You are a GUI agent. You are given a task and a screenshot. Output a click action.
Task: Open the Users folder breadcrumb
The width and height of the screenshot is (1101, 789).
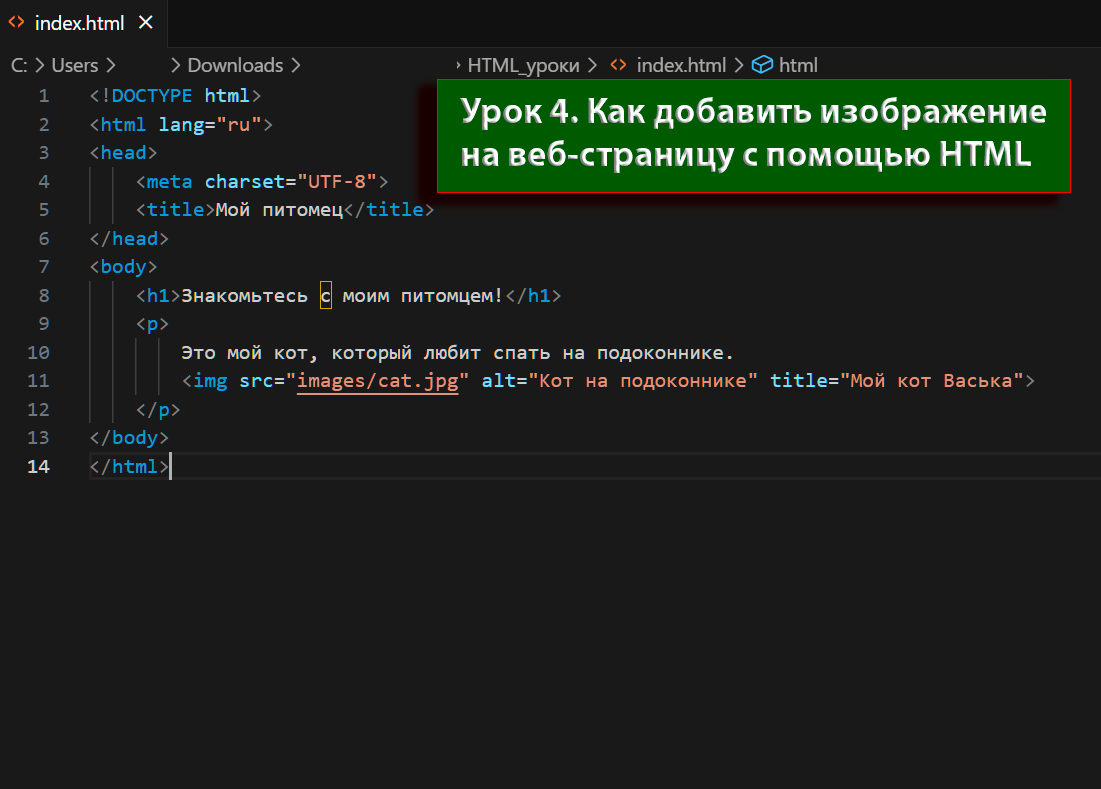point(75,65)
